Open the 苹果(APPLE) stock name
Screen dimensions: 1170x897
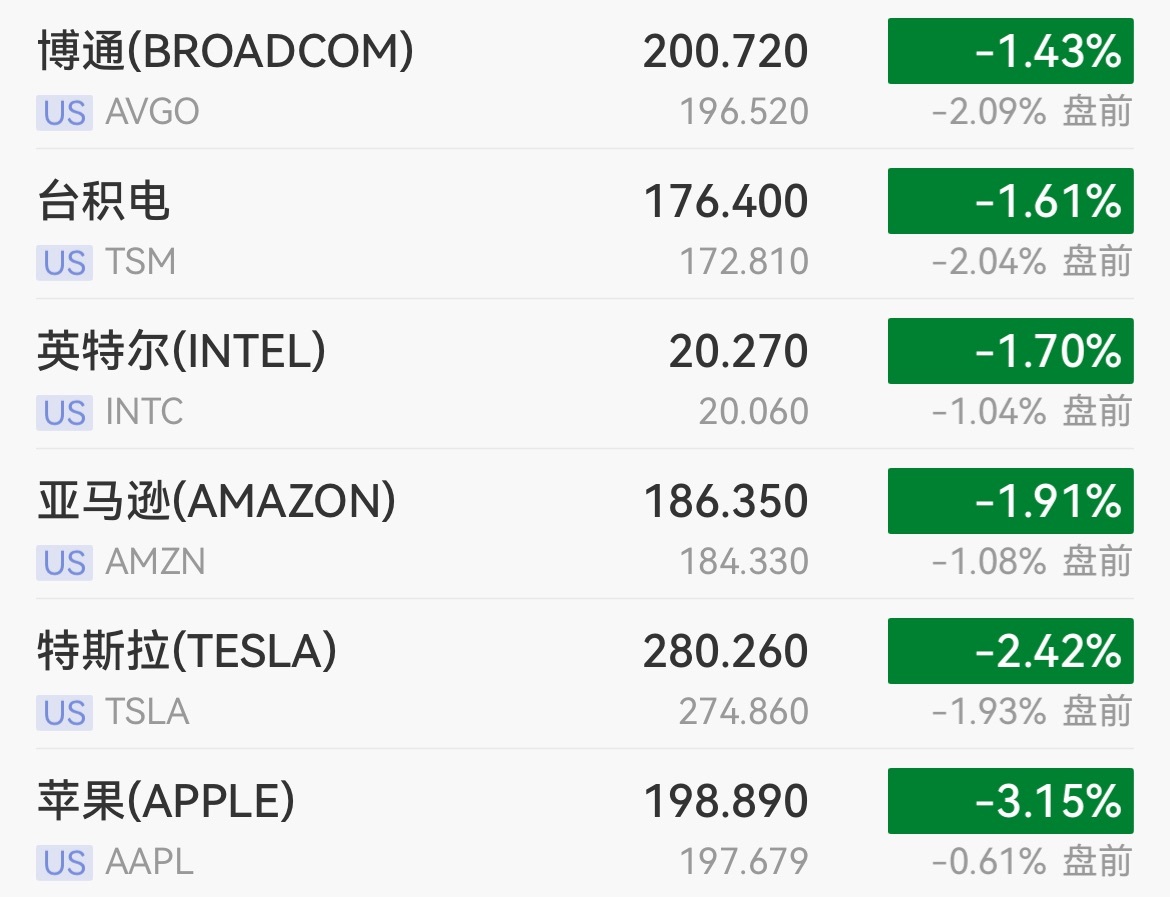[166, 801]
